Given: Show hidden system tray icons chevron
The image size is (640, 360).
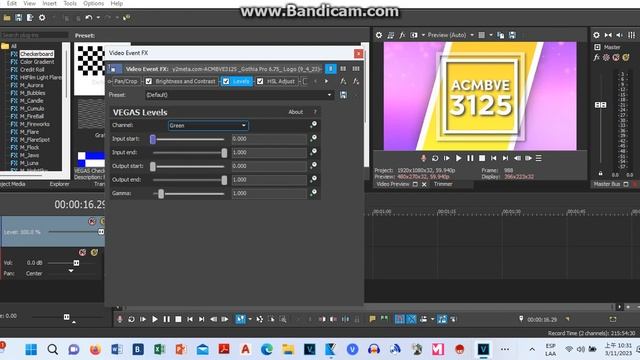Looking at the screenshot, I should pos(532,349).
